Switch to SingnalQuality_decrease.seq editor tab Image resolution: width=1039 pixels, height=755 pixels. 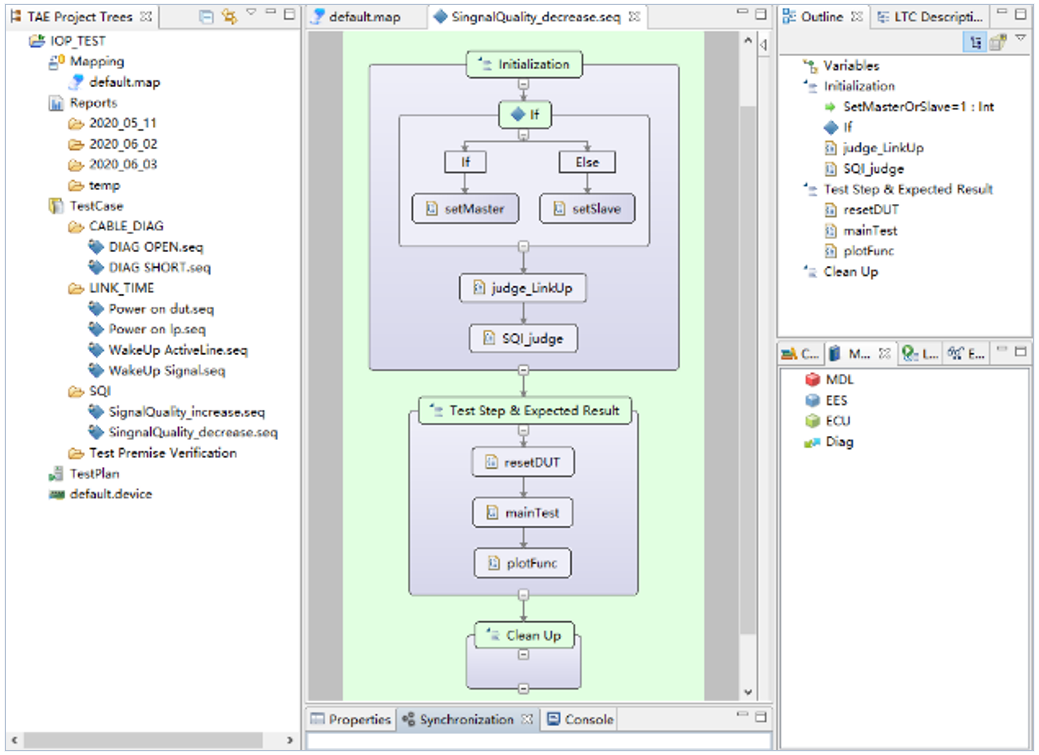coord(535,17)
